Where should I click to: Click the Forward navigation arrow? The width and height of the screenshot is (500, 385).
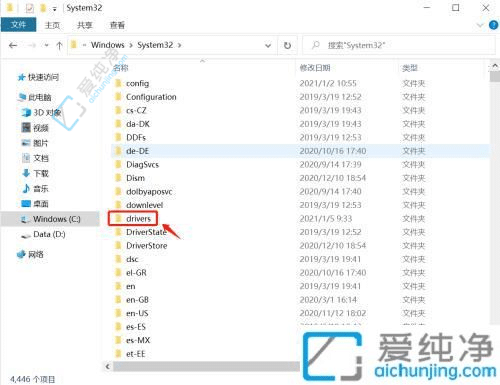pos(32,45)
